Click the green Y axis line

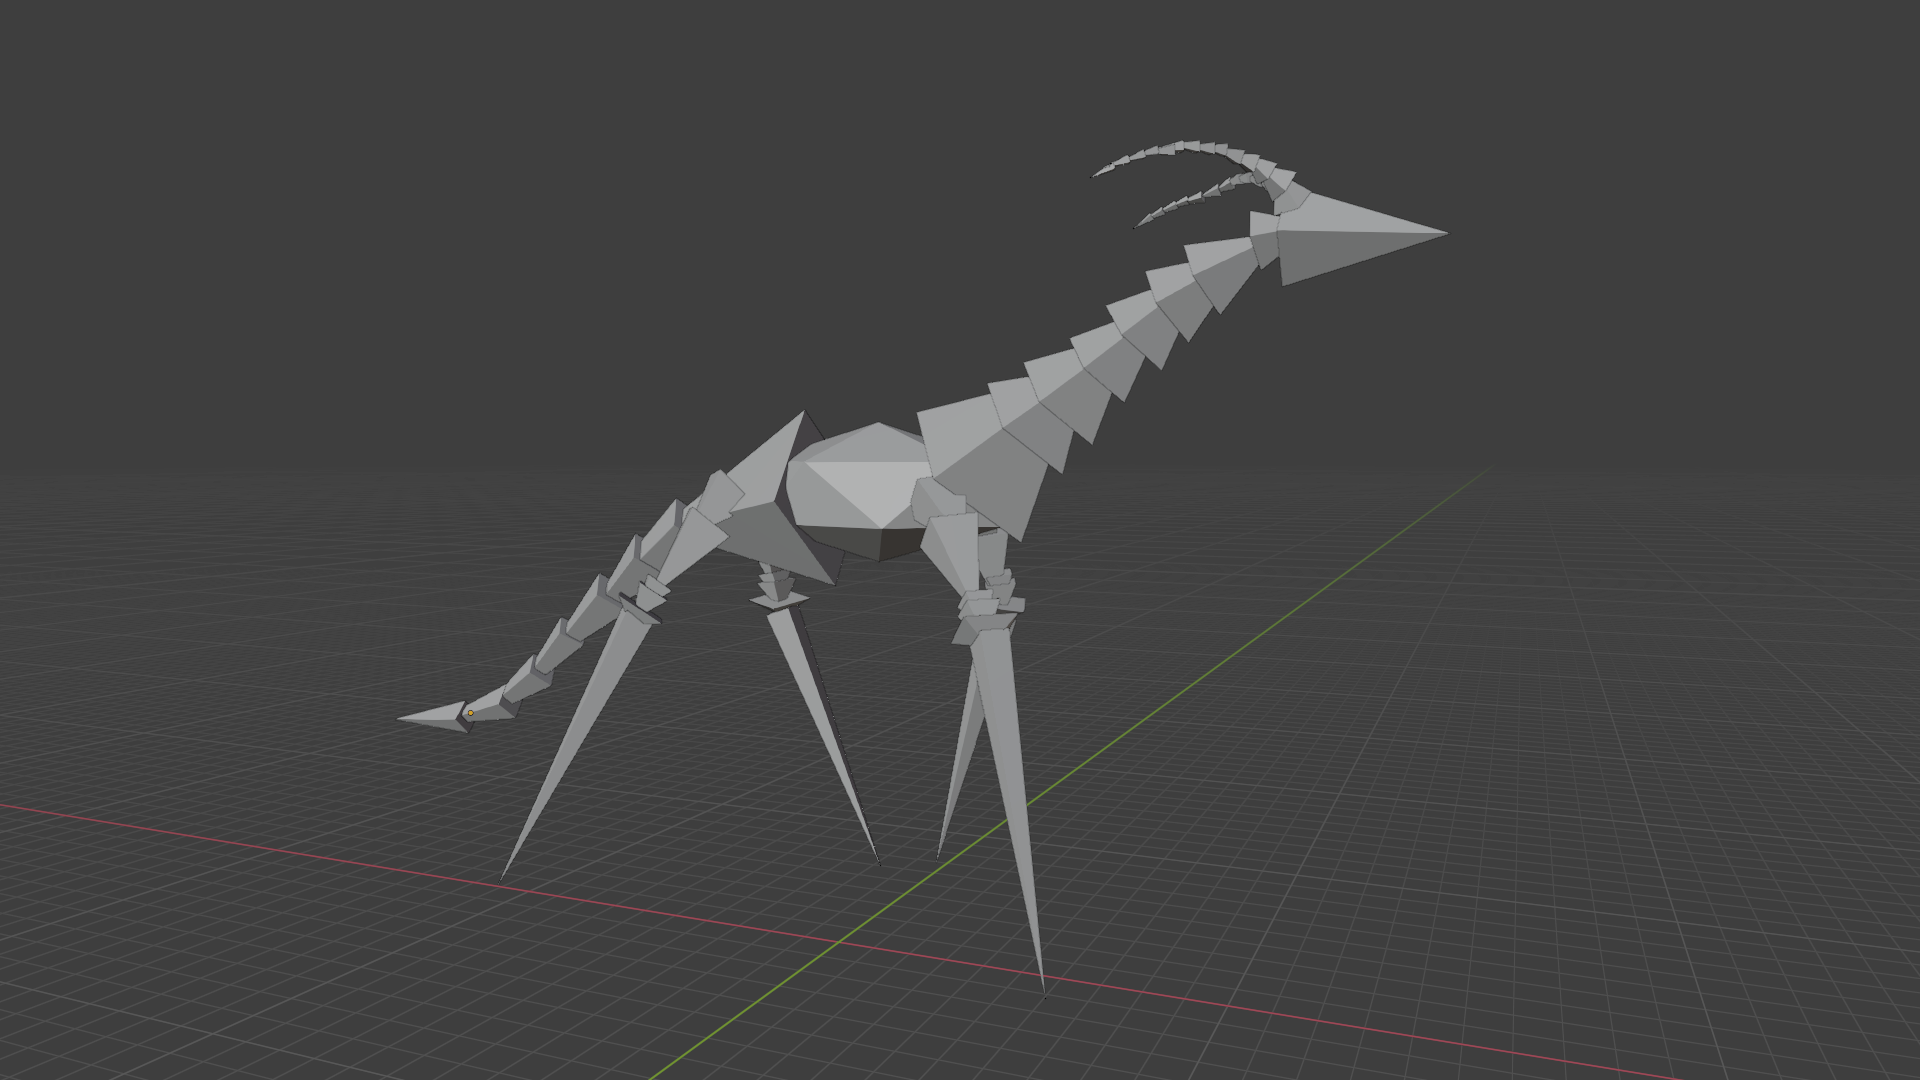pyautogui.click(x=1250, y=640)
